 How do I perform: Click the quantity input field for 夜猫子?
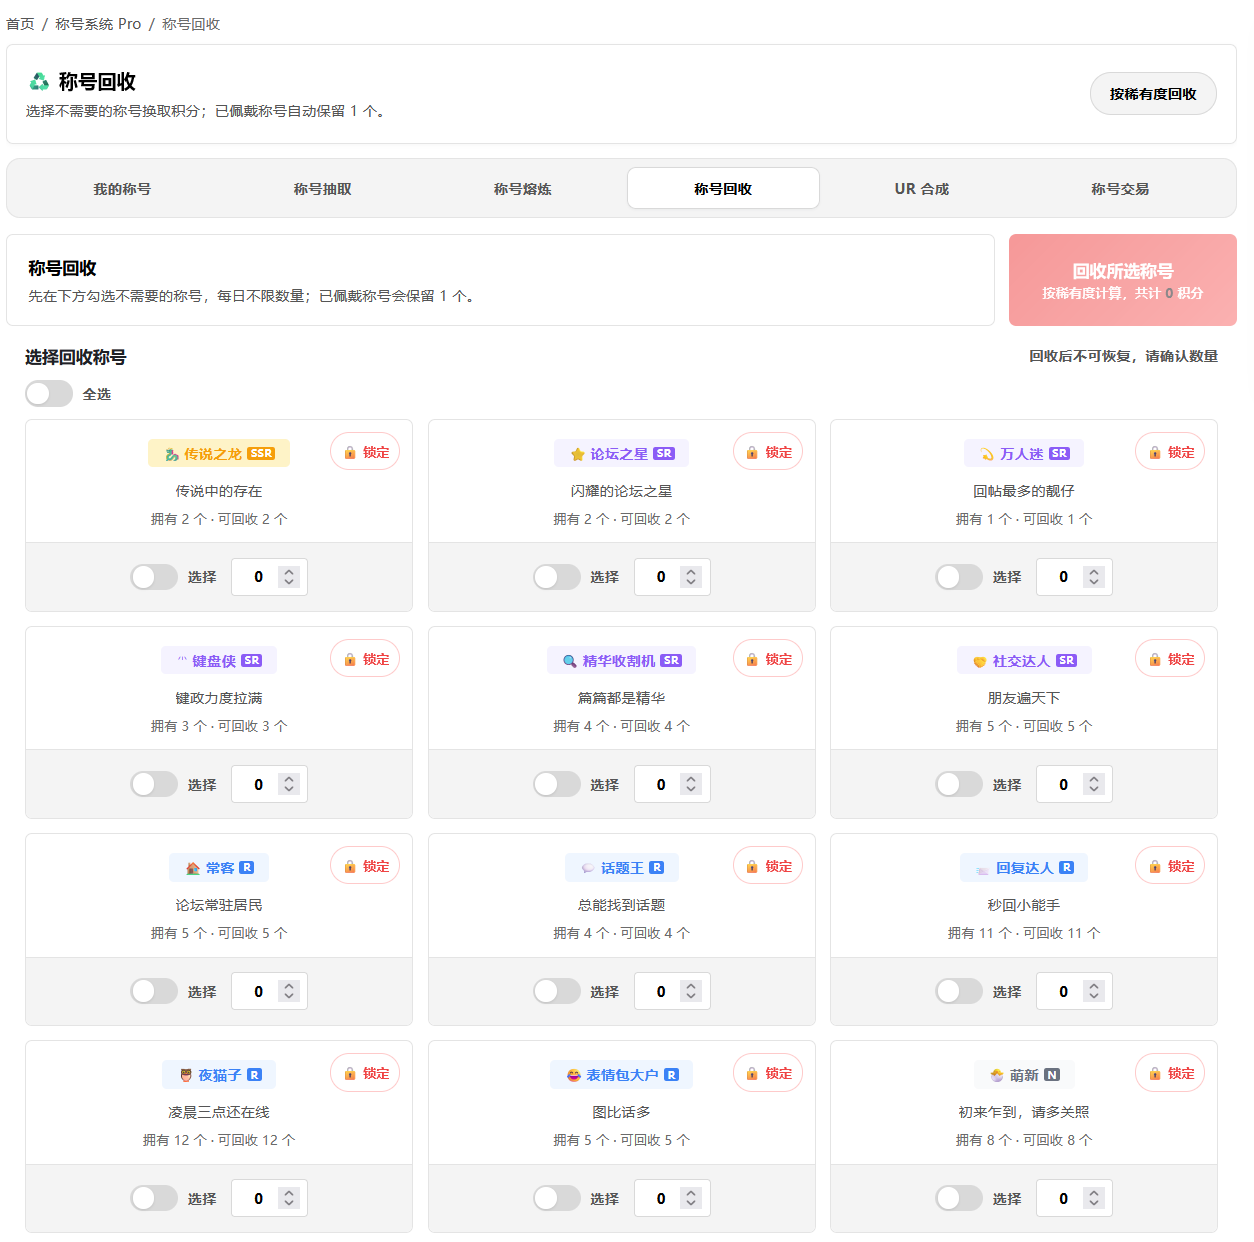[x=269, y=1198]
